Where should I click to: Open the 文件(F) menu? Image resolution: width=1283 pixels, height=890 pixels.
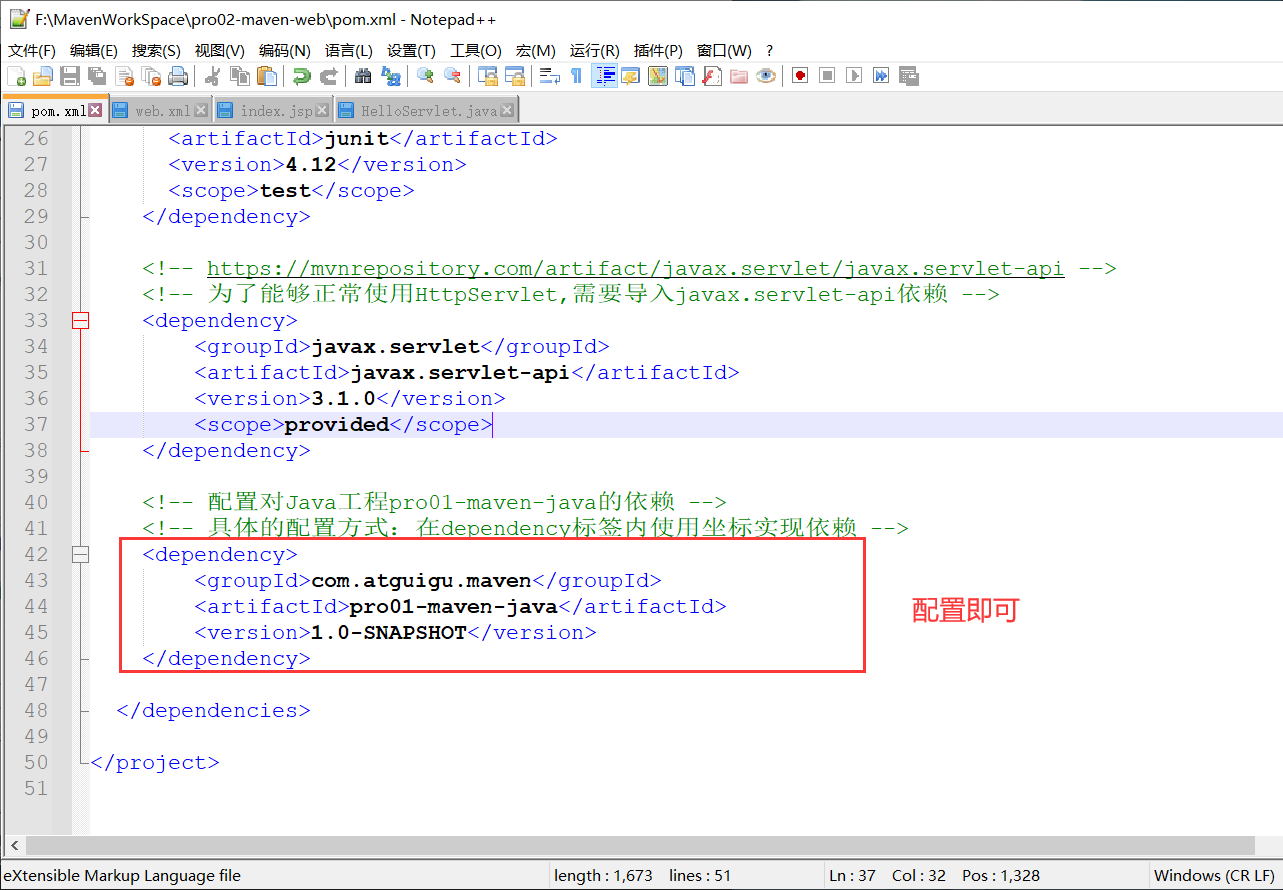pyautogui.click(x=32, y=50)
